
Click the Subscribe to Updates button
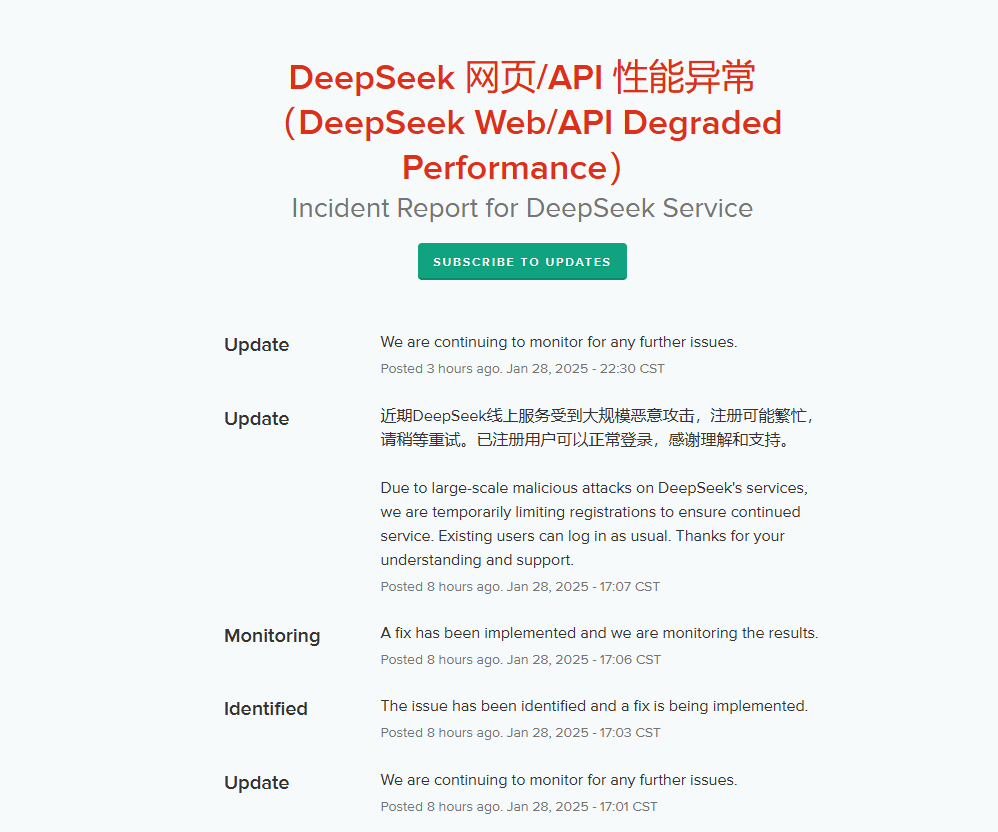tap(522, 261)
